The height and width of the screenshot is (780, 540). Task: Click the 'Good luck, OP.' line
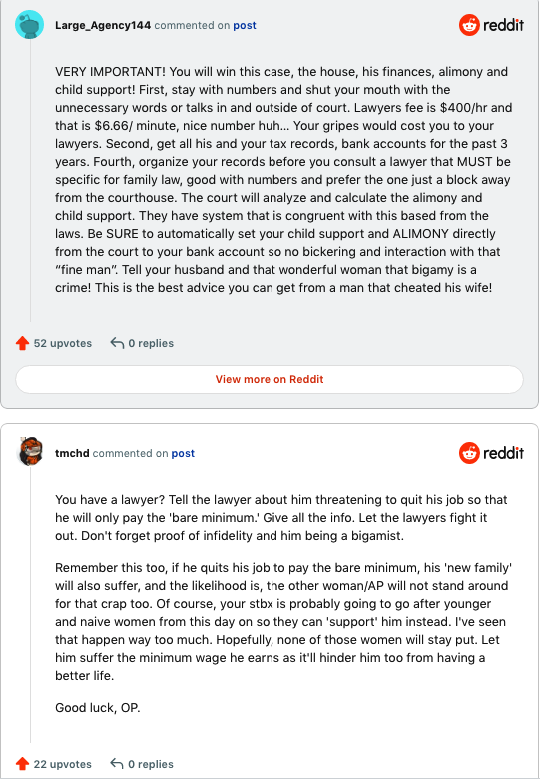pyautogui.click(x=98, y=708)
